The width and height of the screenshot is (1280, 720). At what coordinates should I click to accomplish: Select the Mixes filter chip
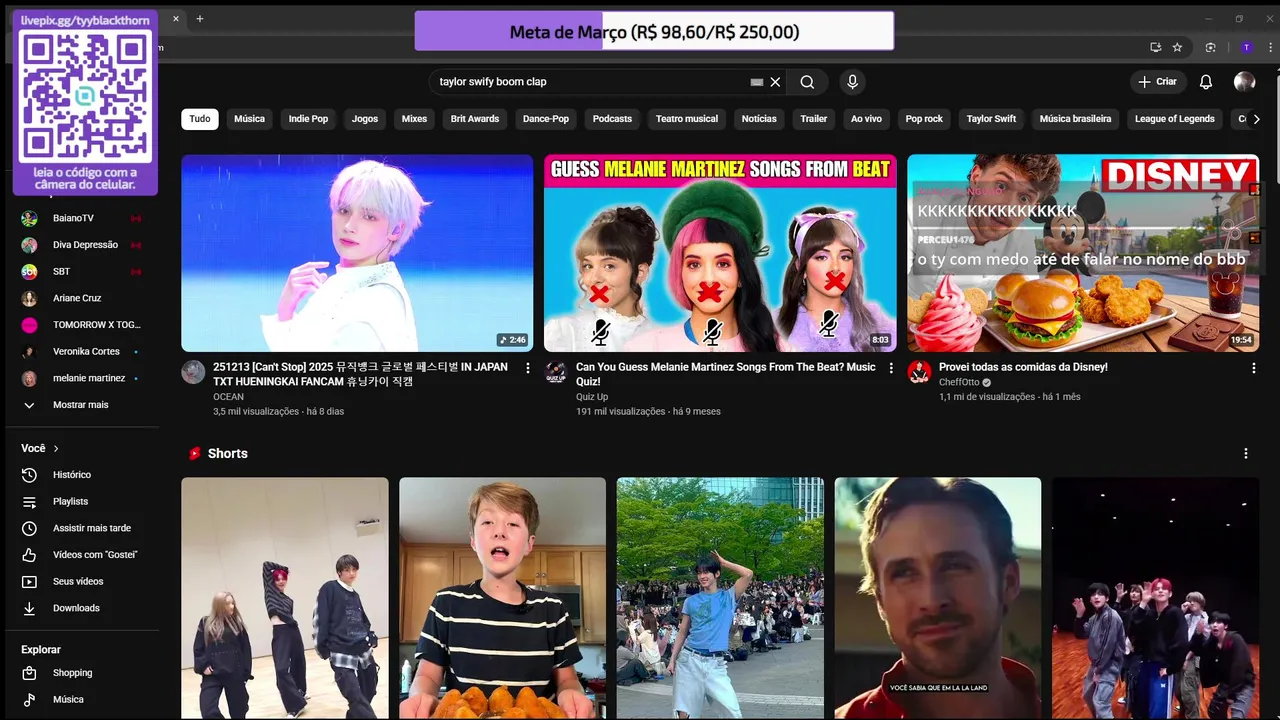point(414,119)
